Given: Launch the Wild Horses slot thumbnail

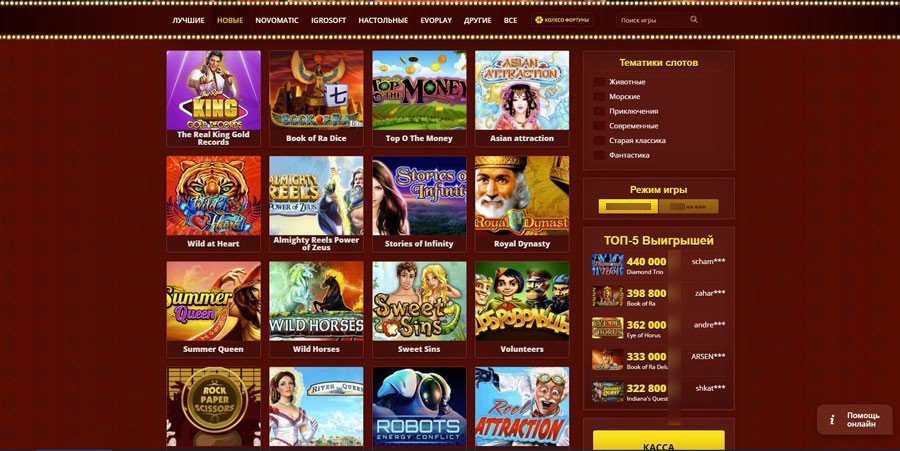Looking at the screenshot, I should [316, 309].
